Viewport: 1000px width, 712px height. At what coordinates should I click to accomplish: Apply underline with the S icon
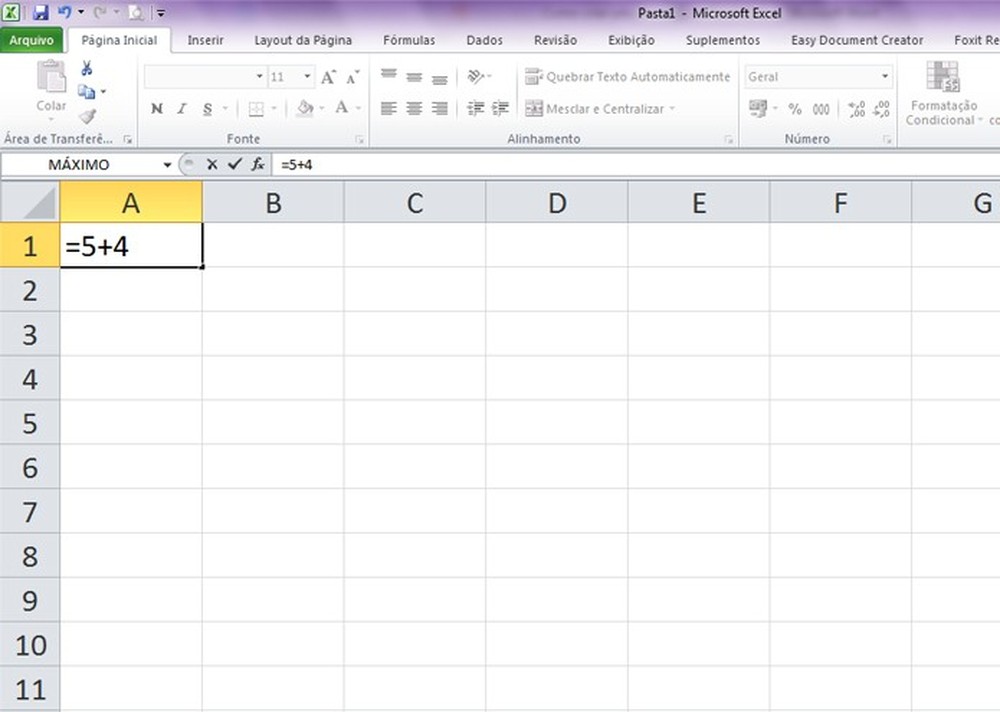(207, 109)
